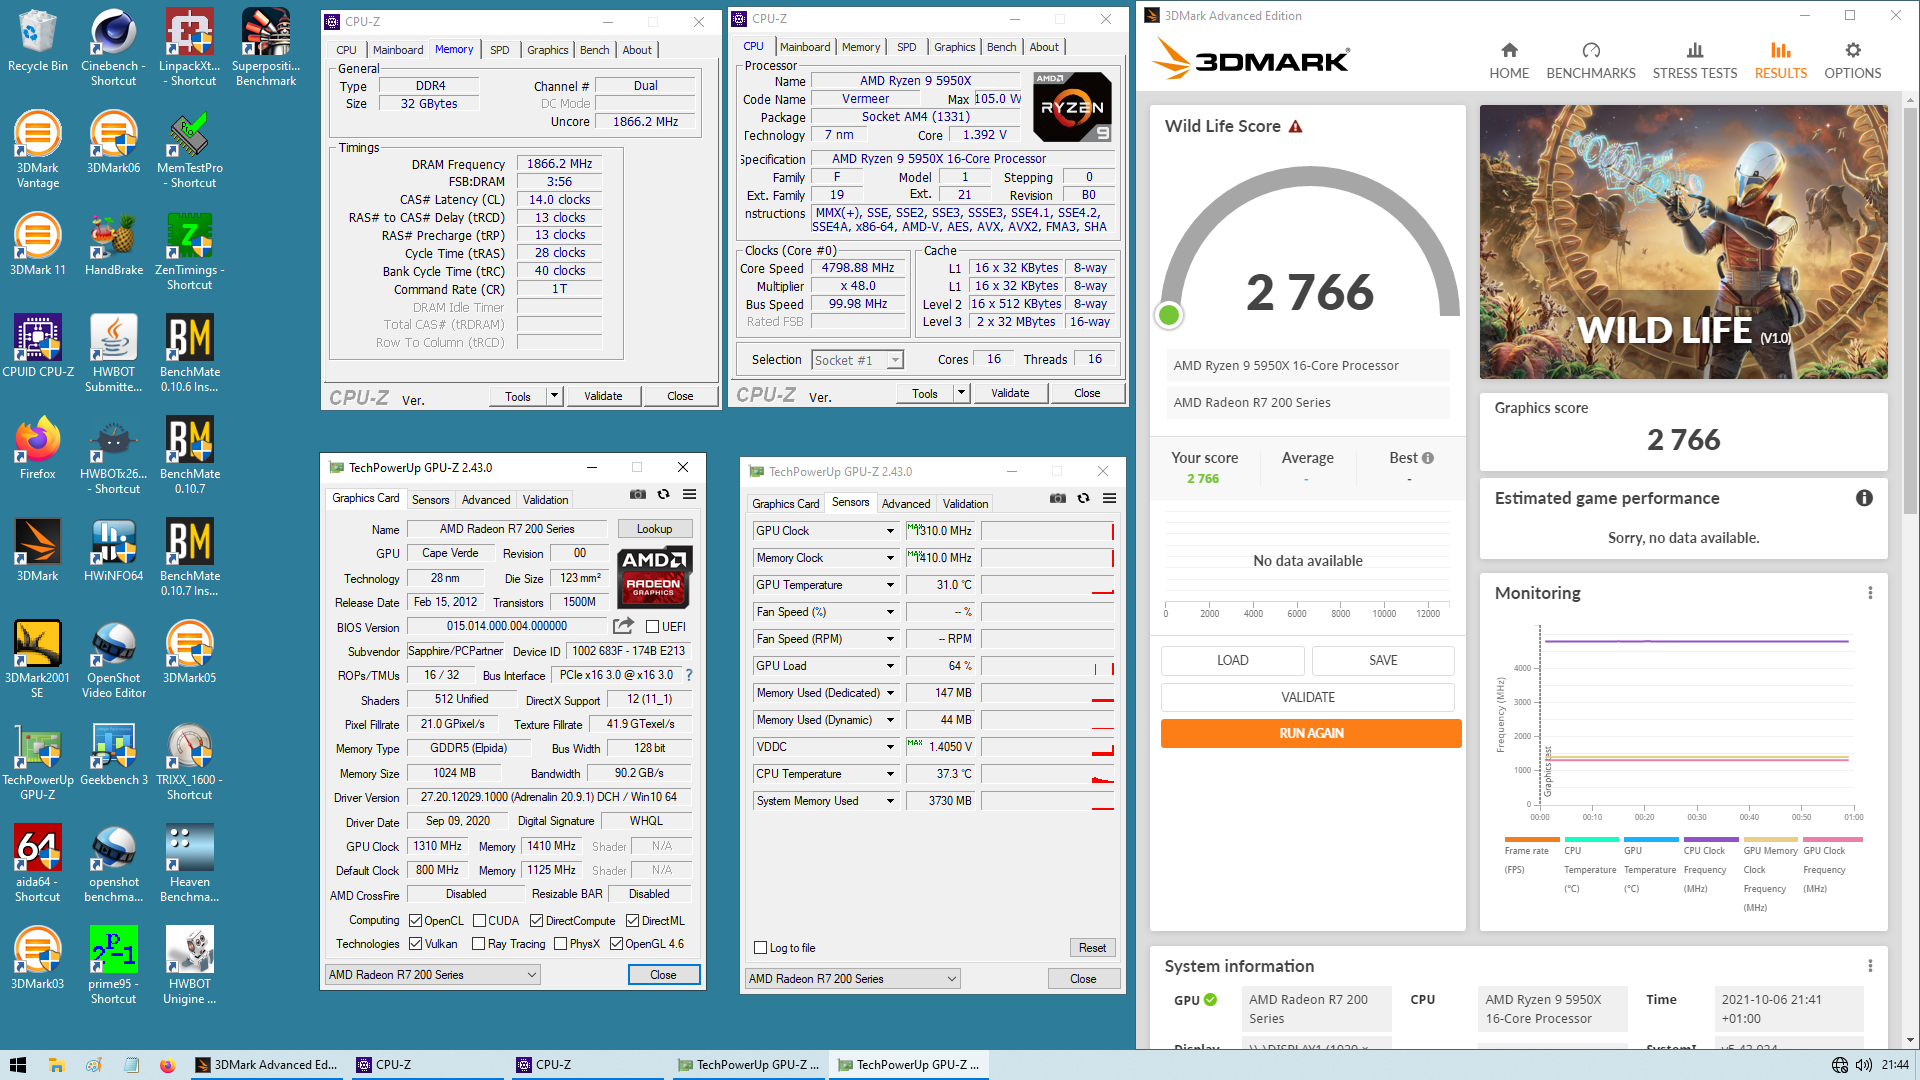Open Firefox desktop icon
The image size is (1920, 1080).
[37, 449]
